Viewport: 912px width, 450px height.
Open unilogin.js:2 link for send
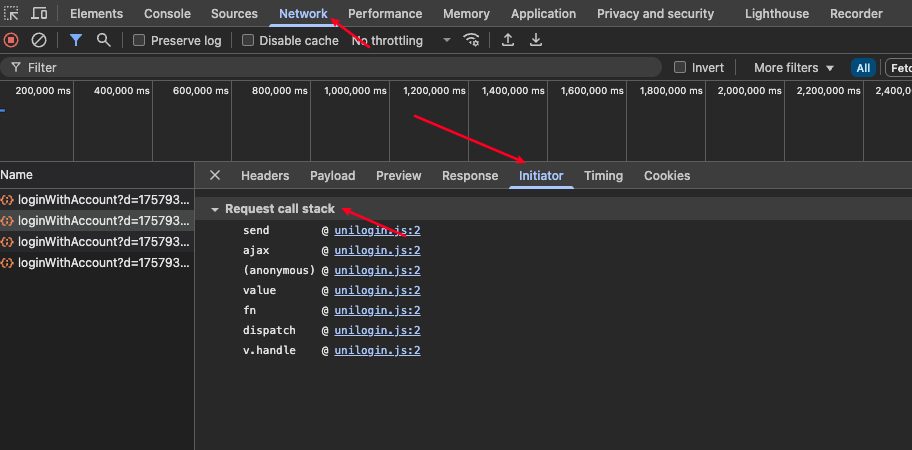pos(377,230)
